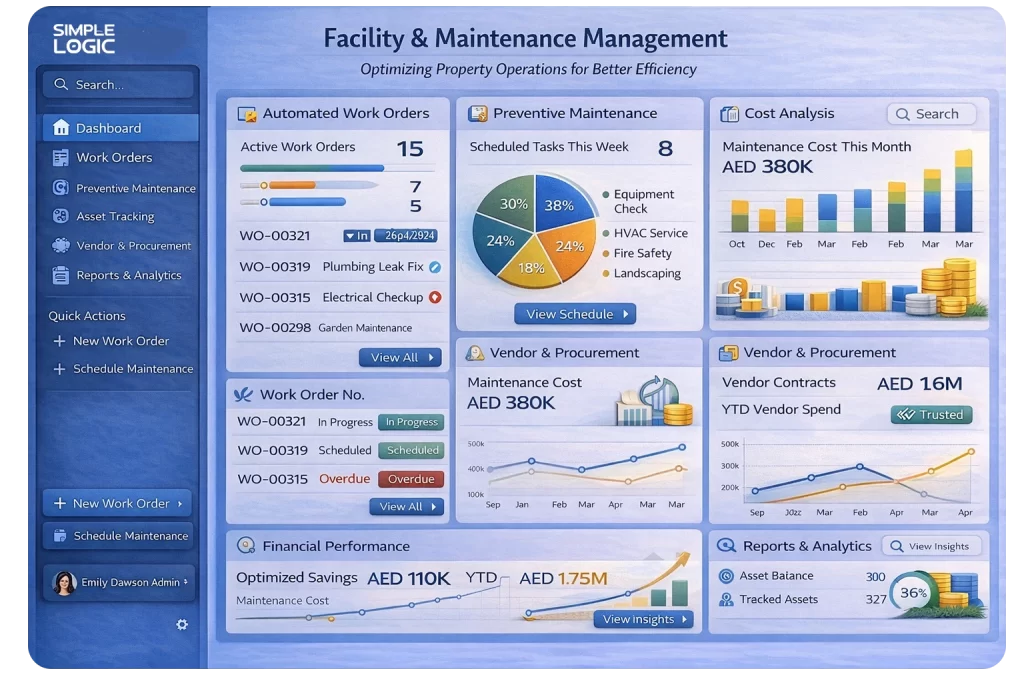
Task: Click the Reports & Analytics sidebar icon
Action: [x=61, y=275]
